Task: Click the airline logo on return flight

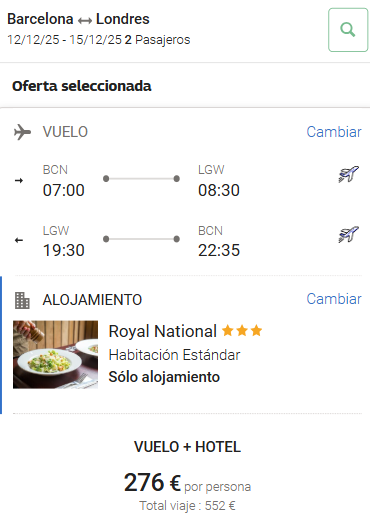Action: pyautogui.click(x=349, y=234)
